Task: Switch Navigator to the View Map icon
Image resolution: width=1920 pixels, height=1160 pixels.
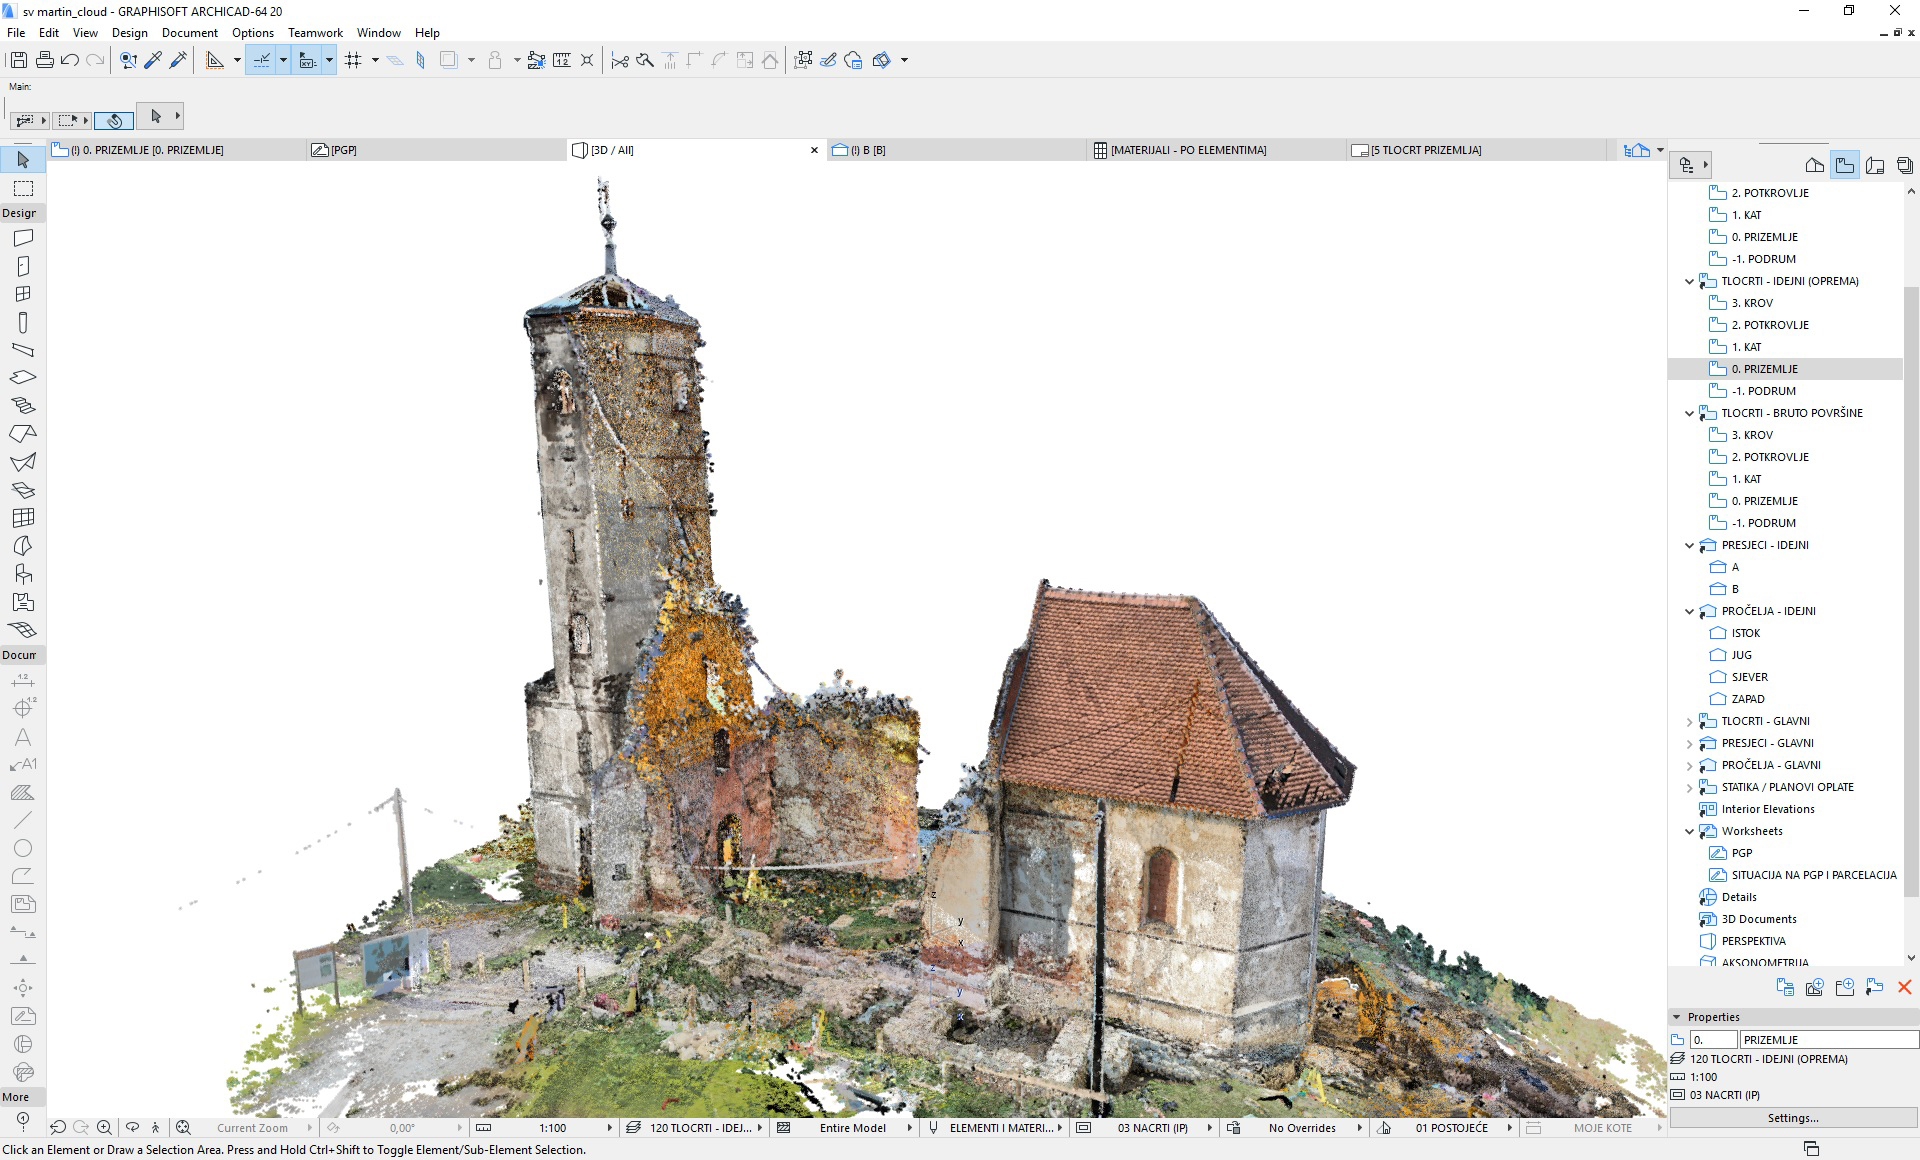Action: pos(1845,165)
